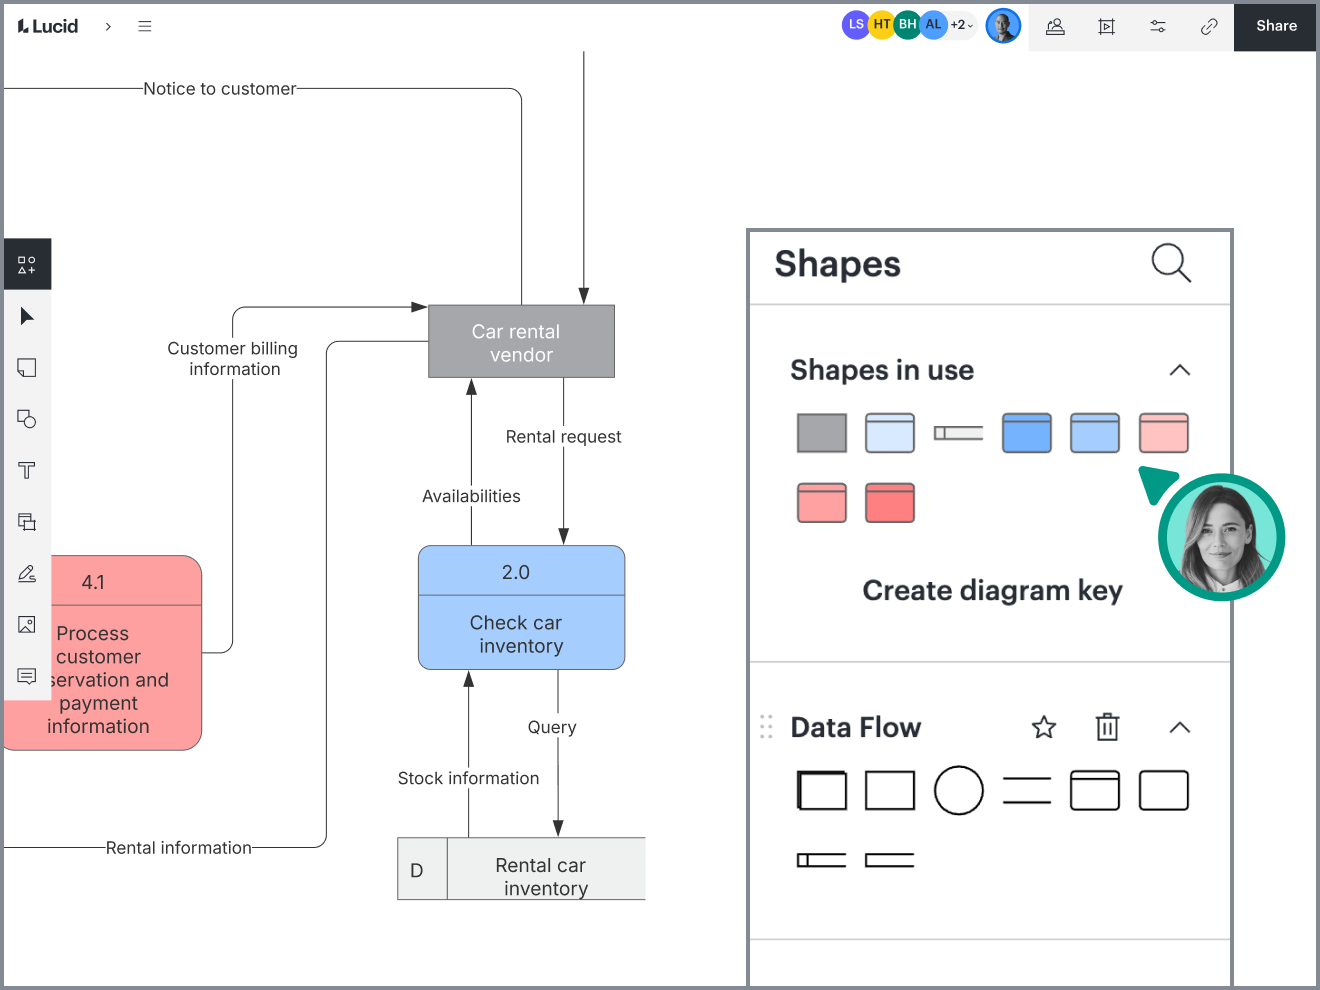Delete the Data Flow library with trash icon

(1107, 727)
